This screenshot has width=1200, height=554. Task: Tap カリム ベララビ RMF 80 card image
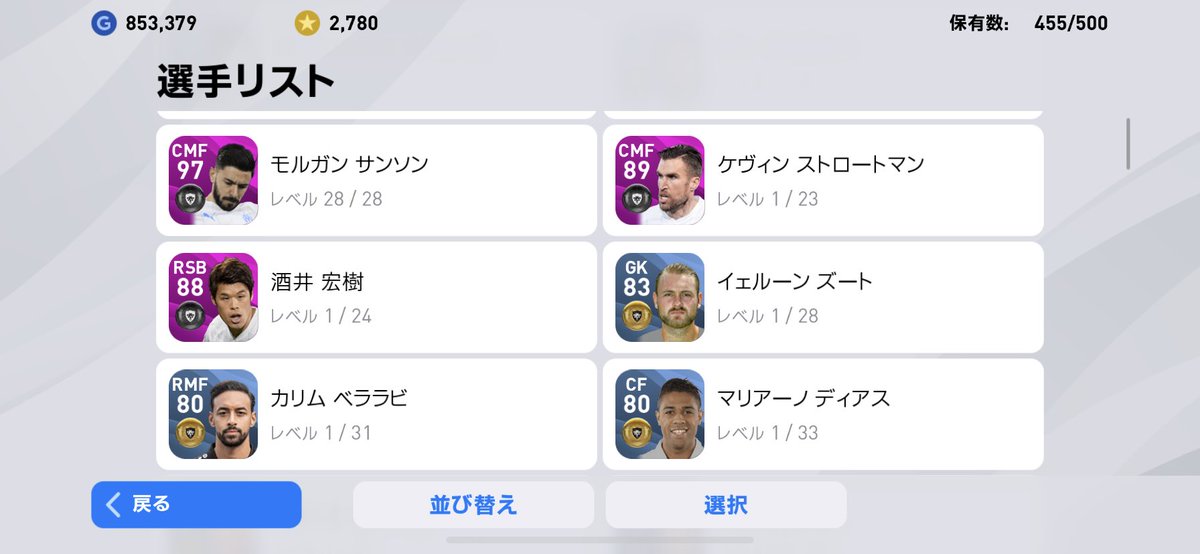(213, 414)
